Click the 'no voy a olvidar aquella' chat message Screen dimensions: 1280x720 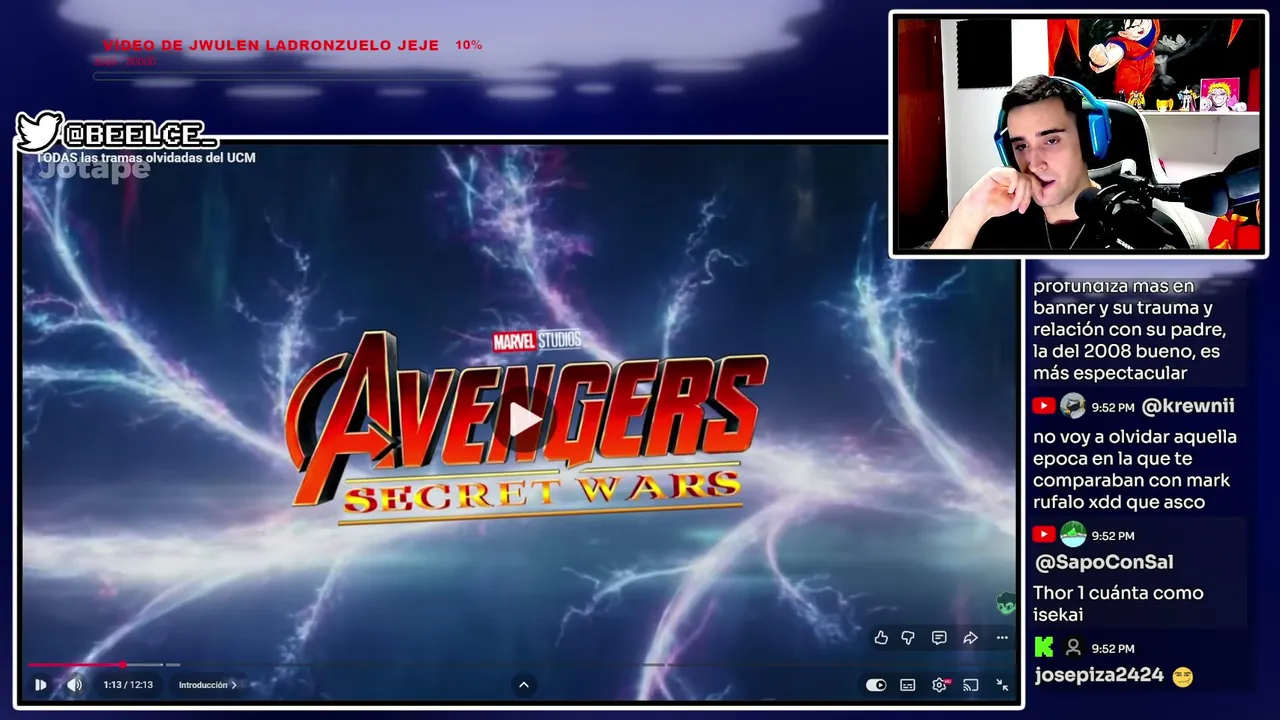click(1135, 470)
